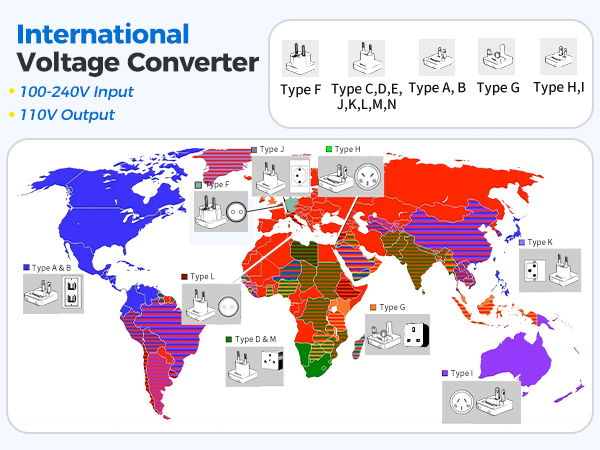Click the 'Type A, B' legend label
Image resolution: width=600 pixels, height=450 pixels.
pyautogui.click(x=437, y=88)
